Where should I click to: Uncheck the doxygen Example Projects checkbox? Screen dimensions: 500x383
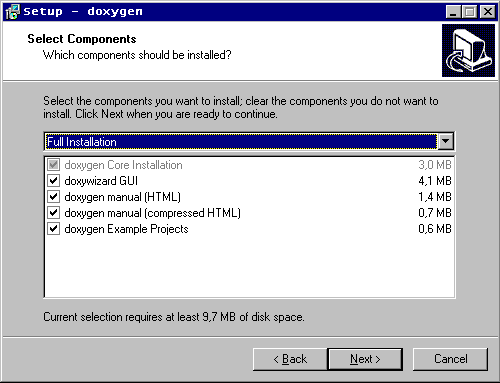(x=53, y=229)
